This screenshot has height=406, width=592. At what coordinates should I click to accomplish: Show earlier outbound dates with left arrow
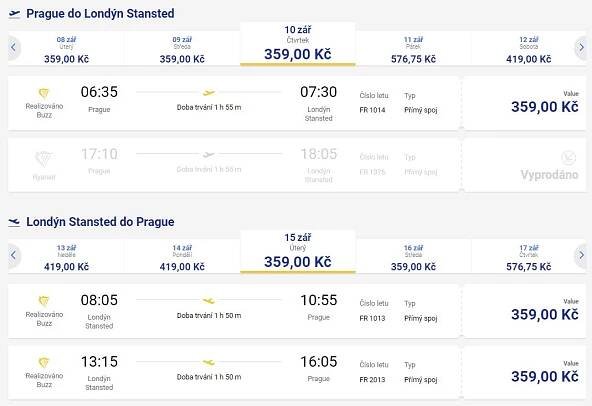[14, 48]
